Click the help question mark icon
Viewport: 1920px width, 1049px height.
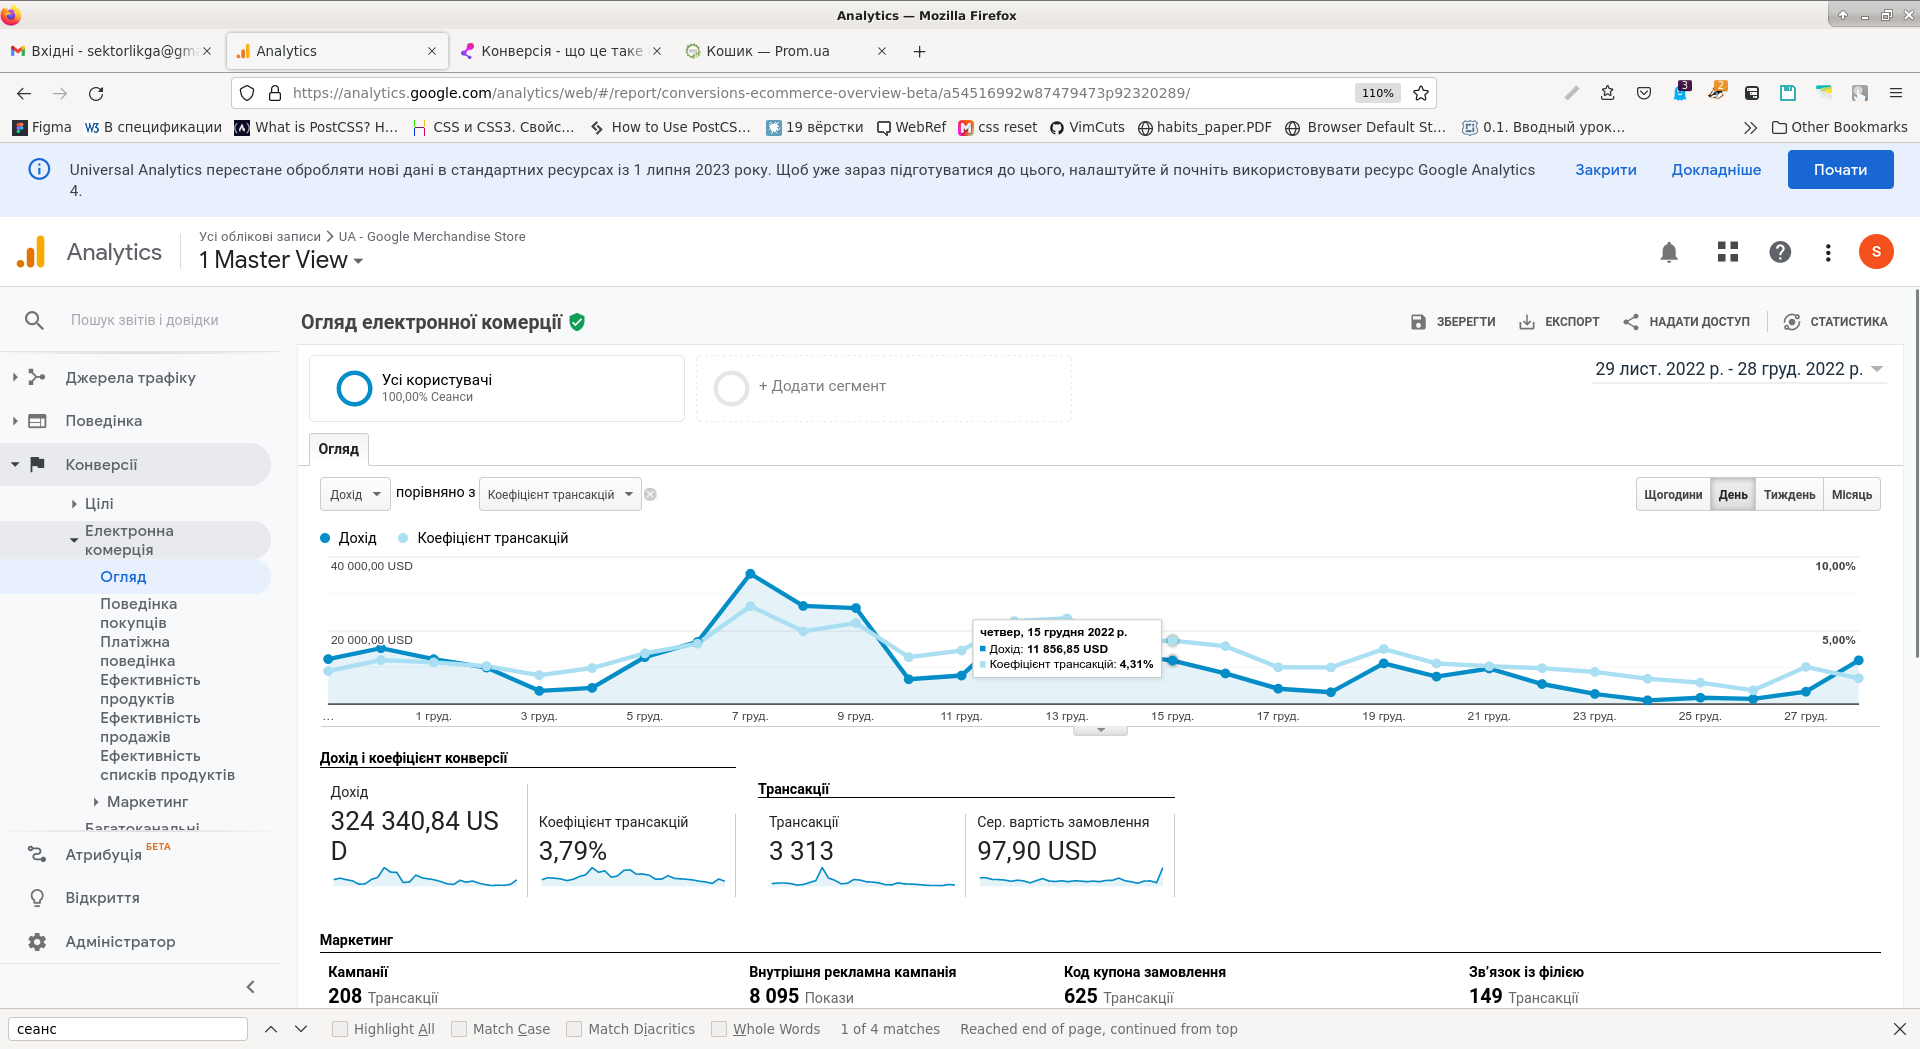pyautogui.click(x=1779, y=252)
